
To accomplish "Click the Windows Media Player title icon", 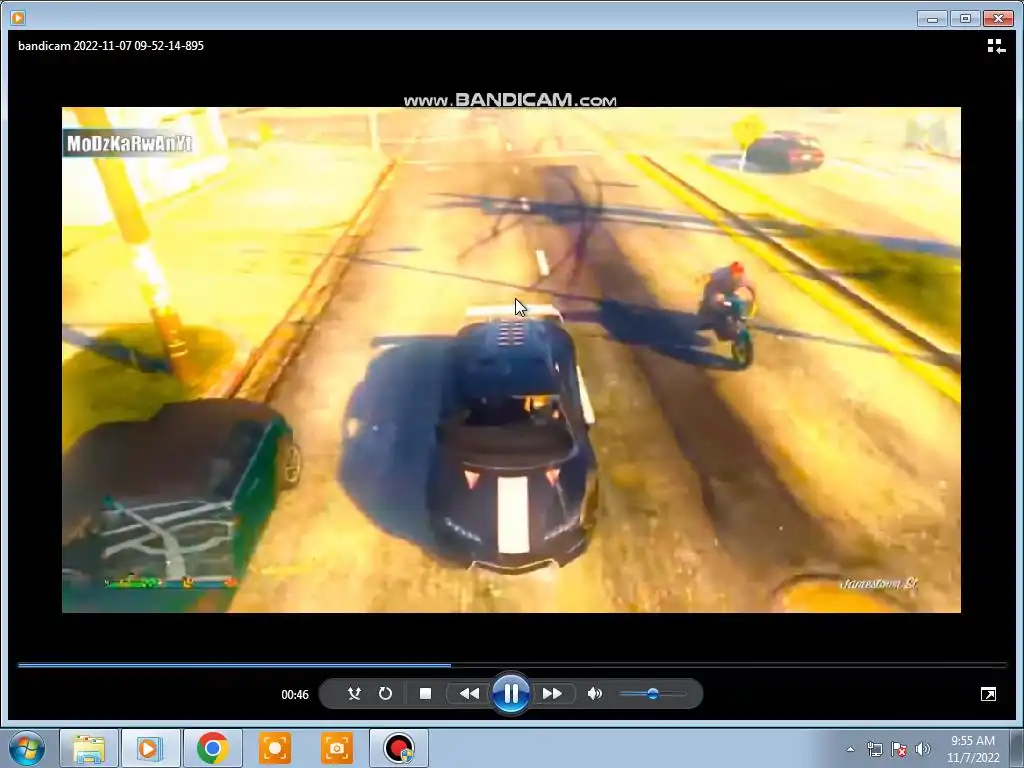I will click(x=18, y=18).
